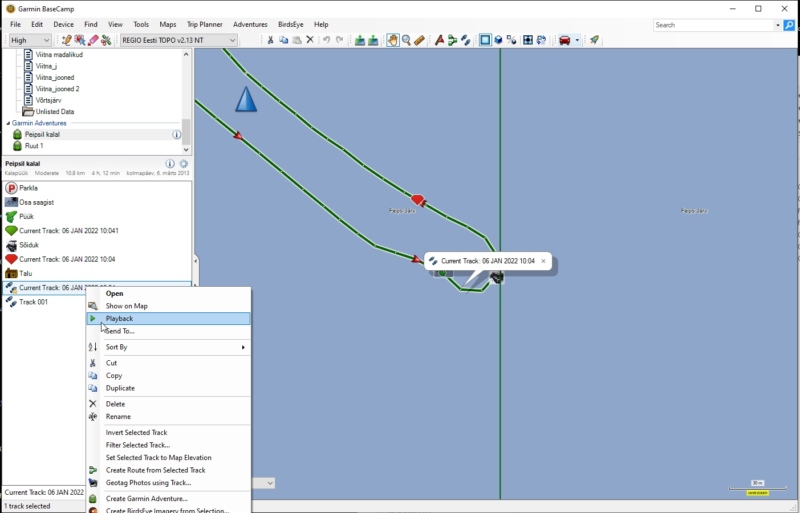
Task: Choose Filter Selected Track...
Action: tap(168, 445)
